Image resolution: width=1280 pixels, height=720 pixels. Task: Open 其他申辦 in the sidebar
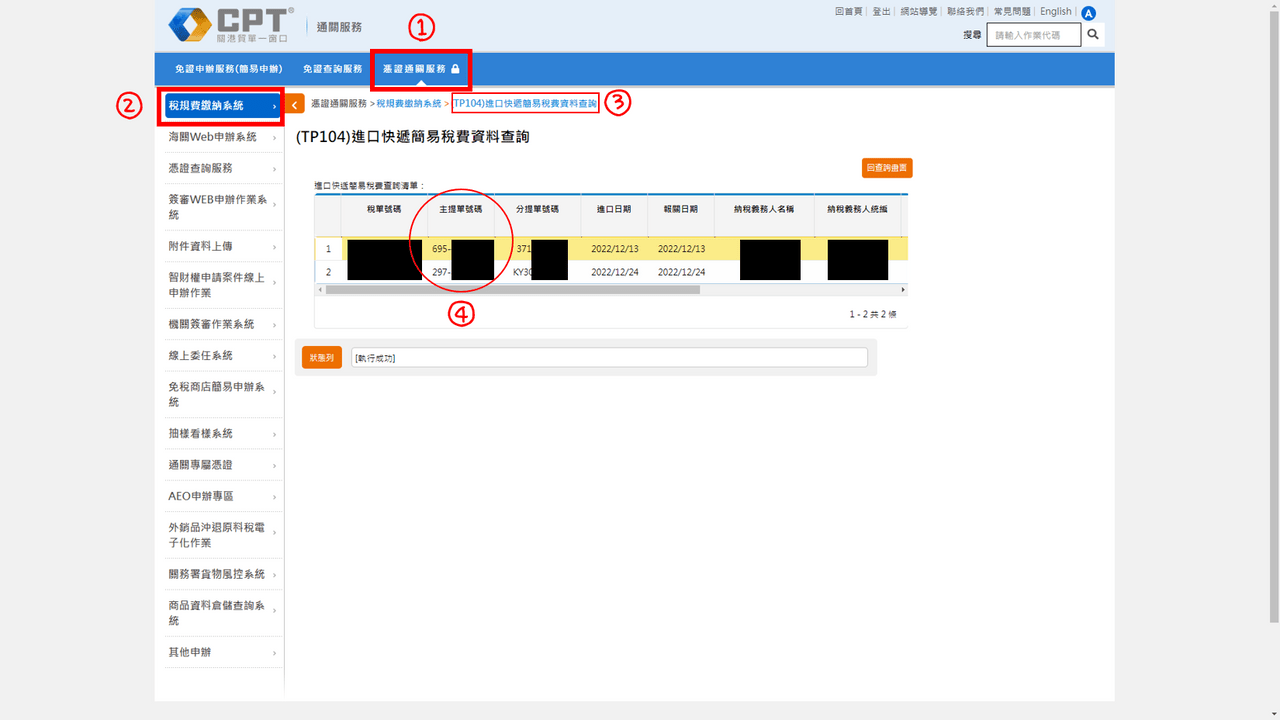pos(222,652)
